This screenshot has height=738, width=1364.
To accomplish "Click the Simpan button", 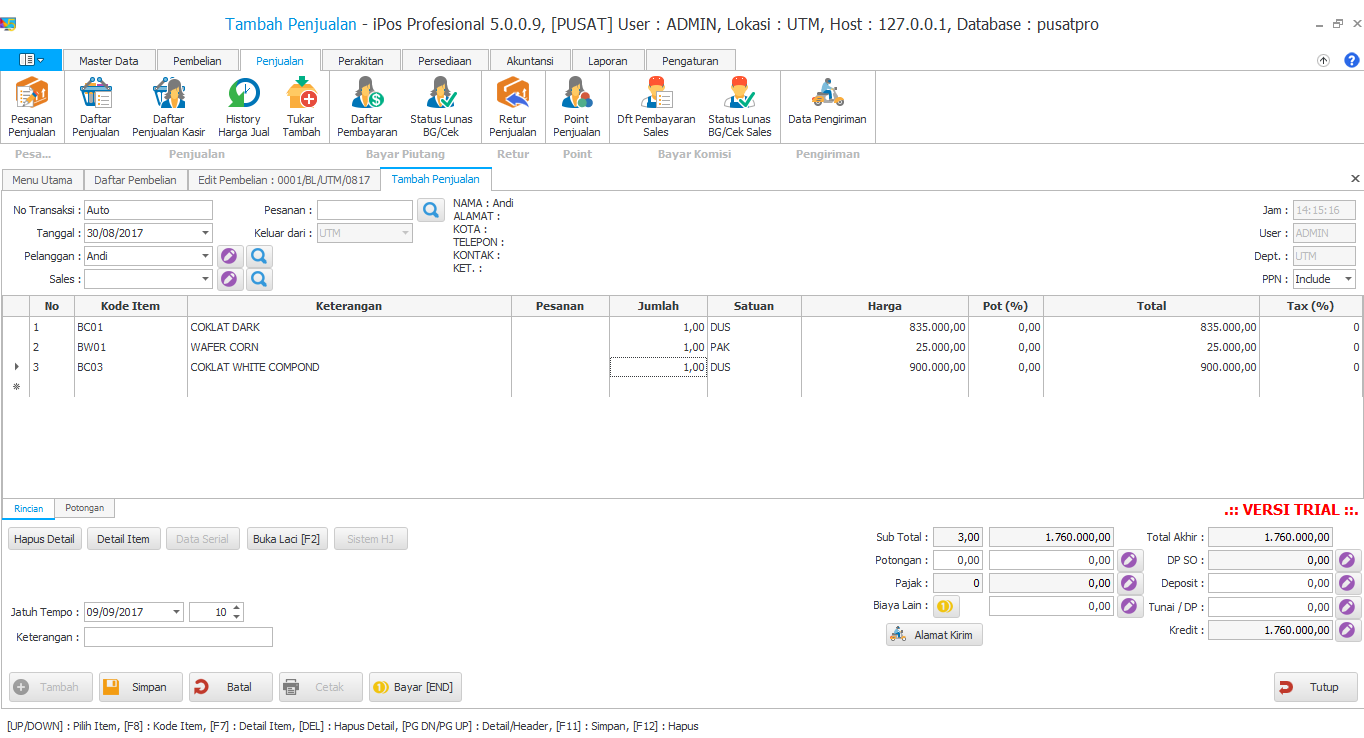I will pyautogui.click(x=140, y=687).
